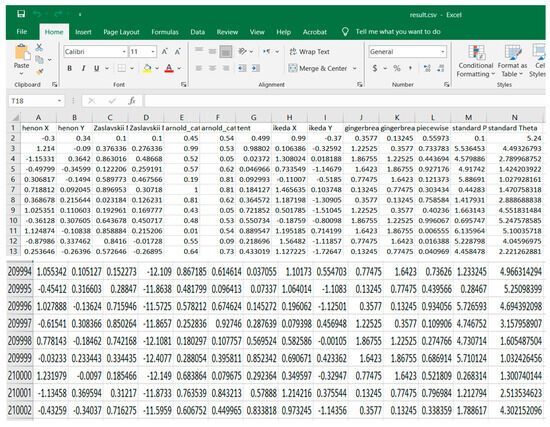Open Clipboard group dialog launcher
This screenshot has height=427, width=550.
click(x=54, y=85)
